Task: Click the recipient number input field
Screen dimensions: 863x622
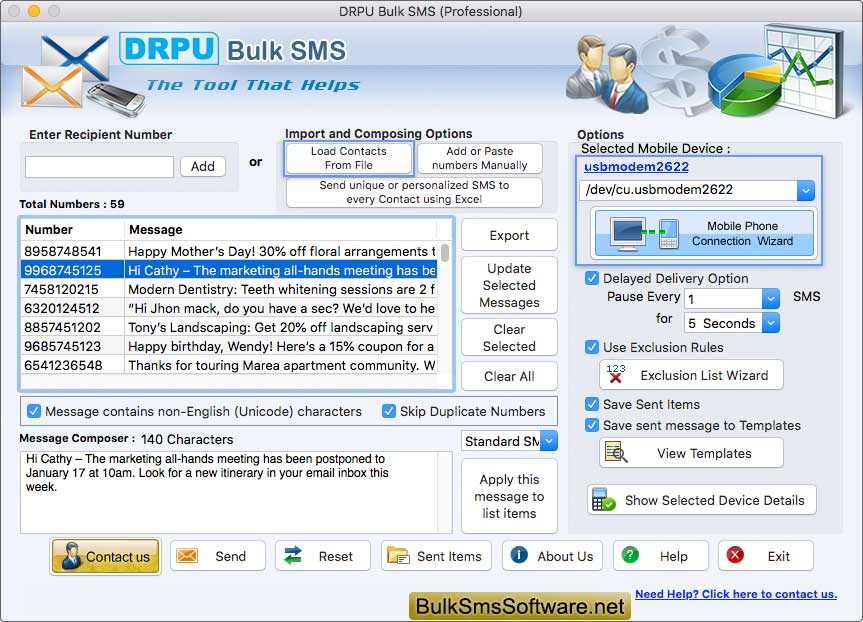Action: pos(99,166)
